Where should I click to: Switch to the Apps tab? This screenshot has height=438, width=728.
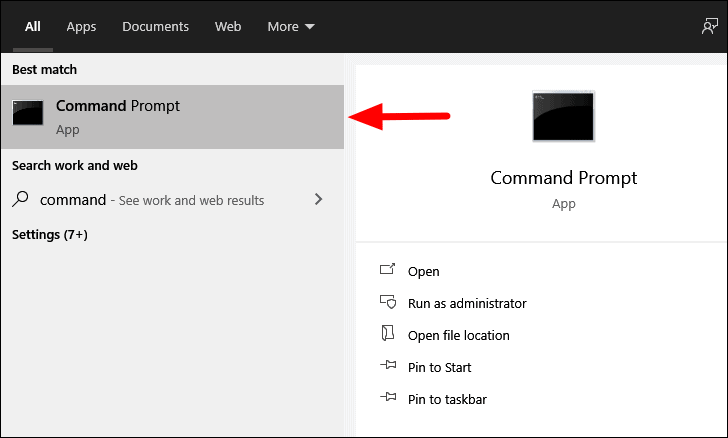81,26
